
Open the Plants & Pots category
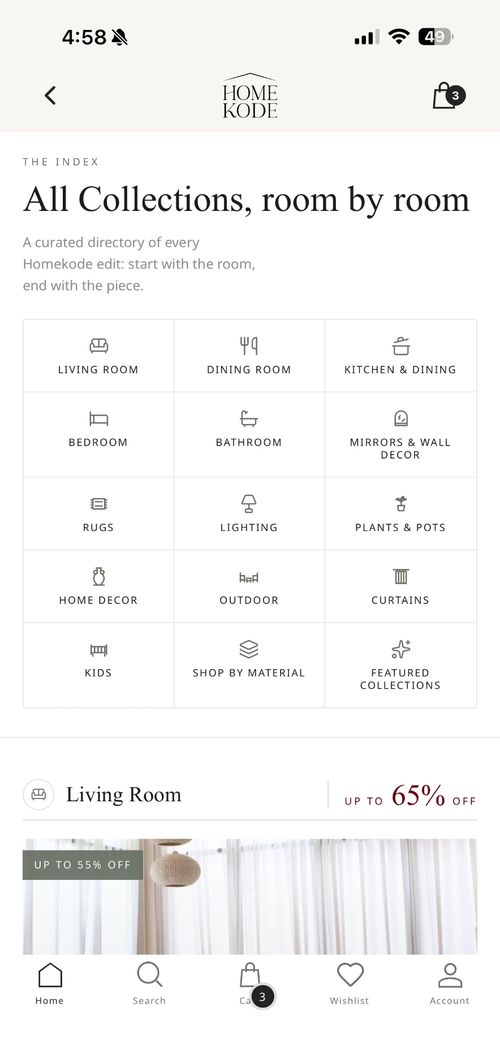coord(400,514)
